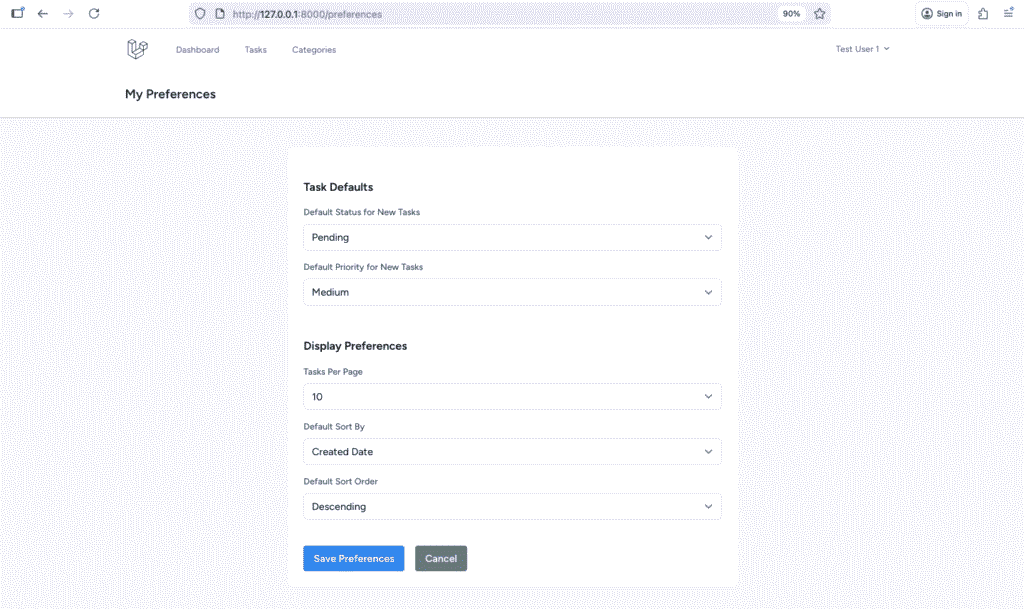The height and width of the screenshot is (609, 1024).
Task: Expand the Test User 1 menu
Action: (x=862, y=49)
